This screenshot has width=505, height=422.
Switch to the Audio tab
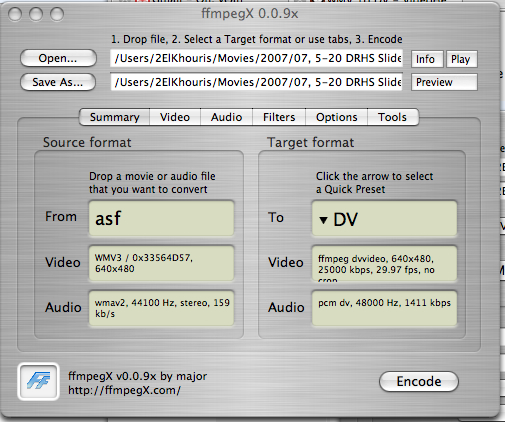click(226, 117)
